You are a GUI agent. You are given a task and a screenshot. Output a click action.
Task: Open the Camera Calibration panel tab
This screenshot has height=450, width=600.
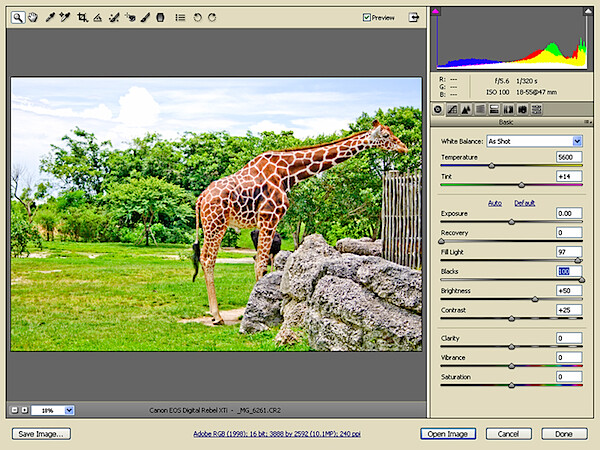tap(522, 110)
